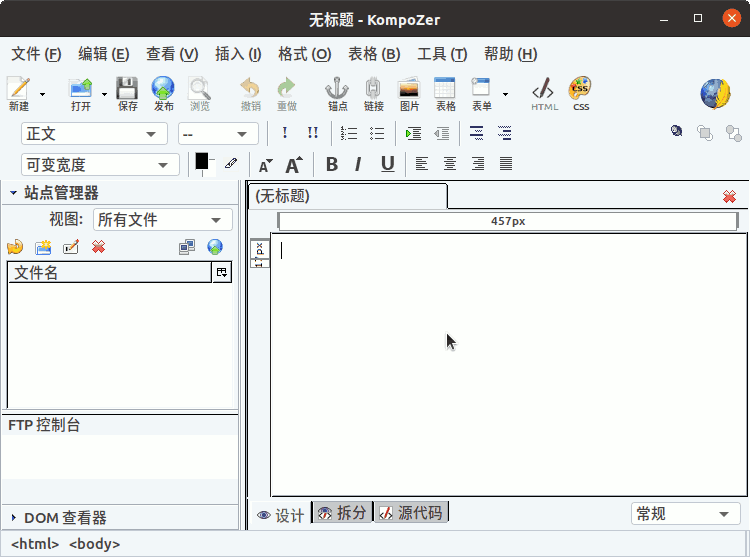This screenshot has width=750, height=557.
Task: Click the Open (打开) toolbar icon
Action: [81, 94]
